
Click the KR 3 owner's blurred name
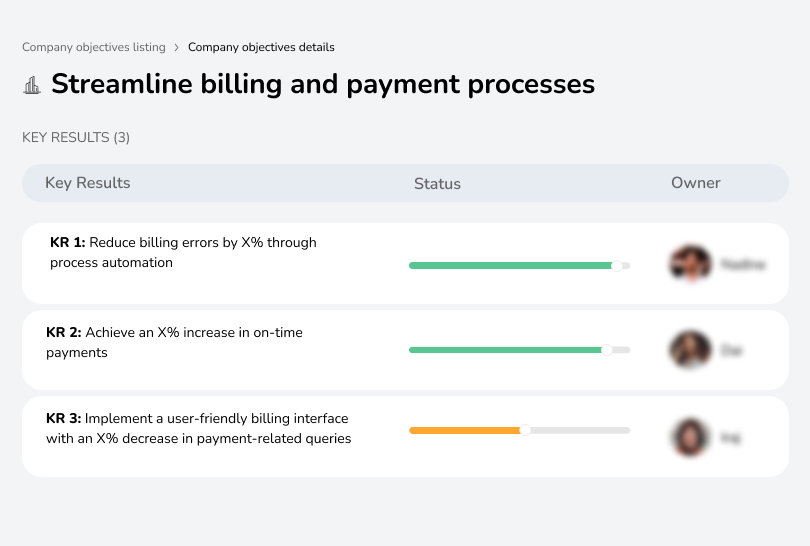coord(730,438)
